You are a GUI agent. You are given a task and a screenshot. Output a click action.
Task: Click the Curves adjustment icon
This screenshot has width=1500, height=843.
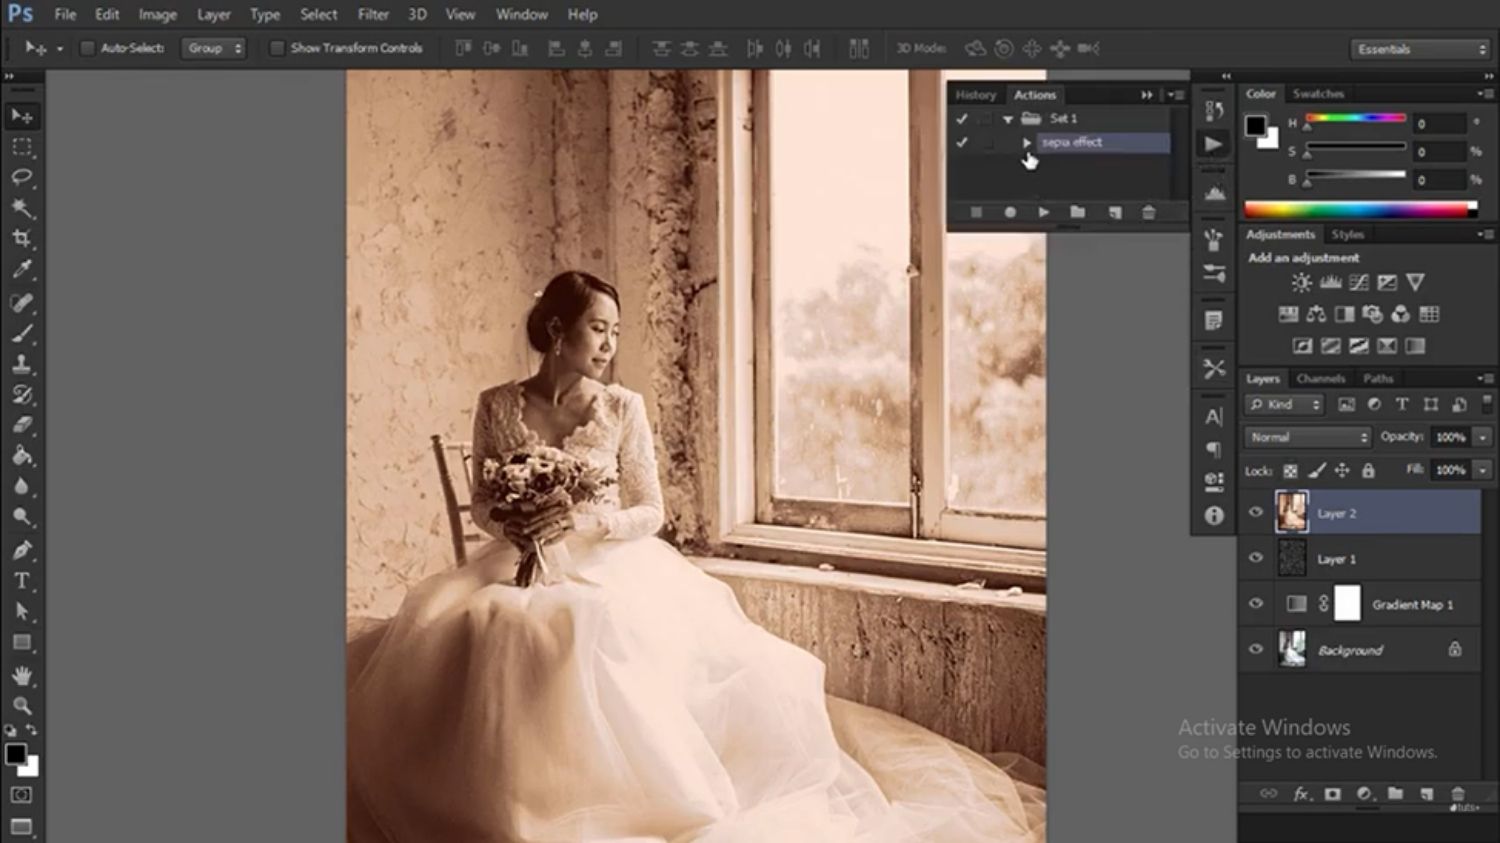(x=1358, y=283)
